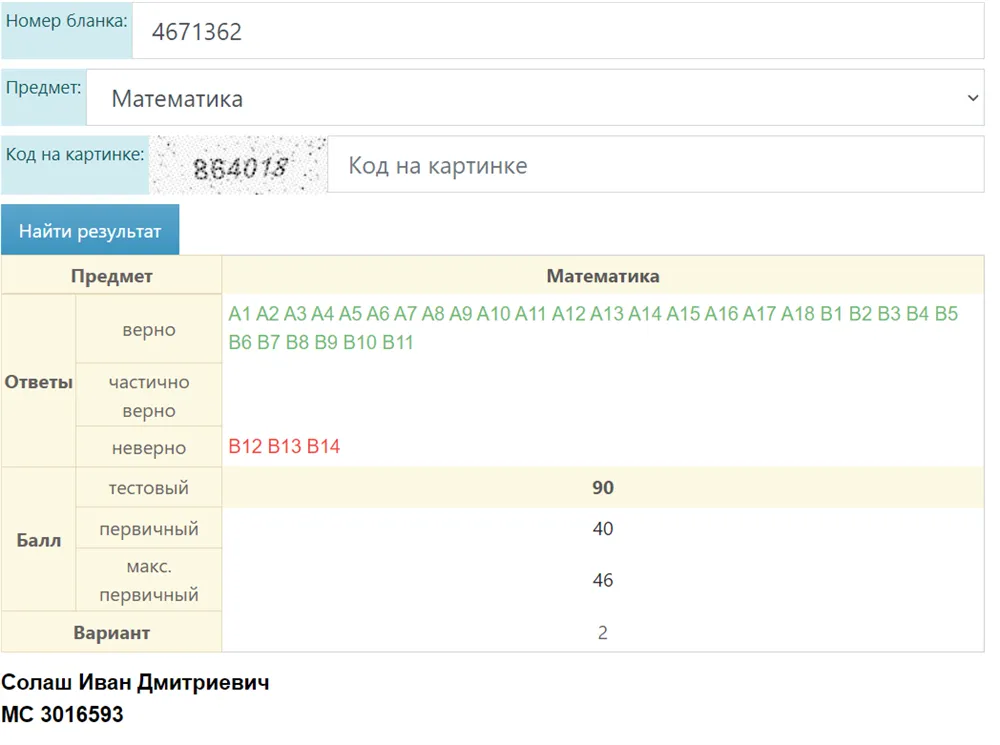Screen dimensions: 1000x745
Task: Click the Предмет label beside the dropdown
Action: pyautogui.click(x=43, y=87)
